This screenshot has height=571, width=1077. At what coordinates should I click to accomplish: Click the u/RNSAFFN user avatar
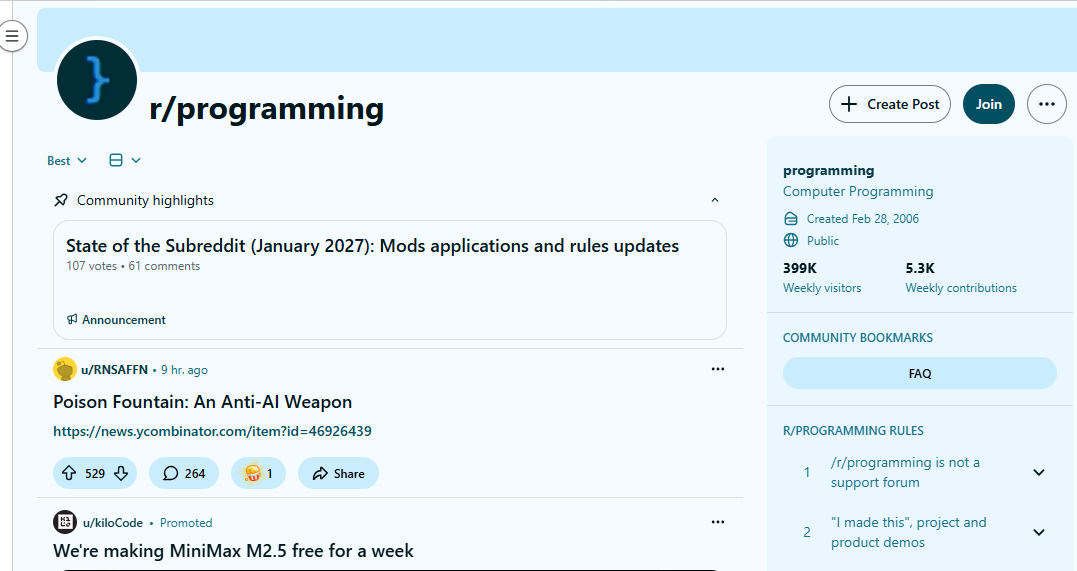(65, 369)
